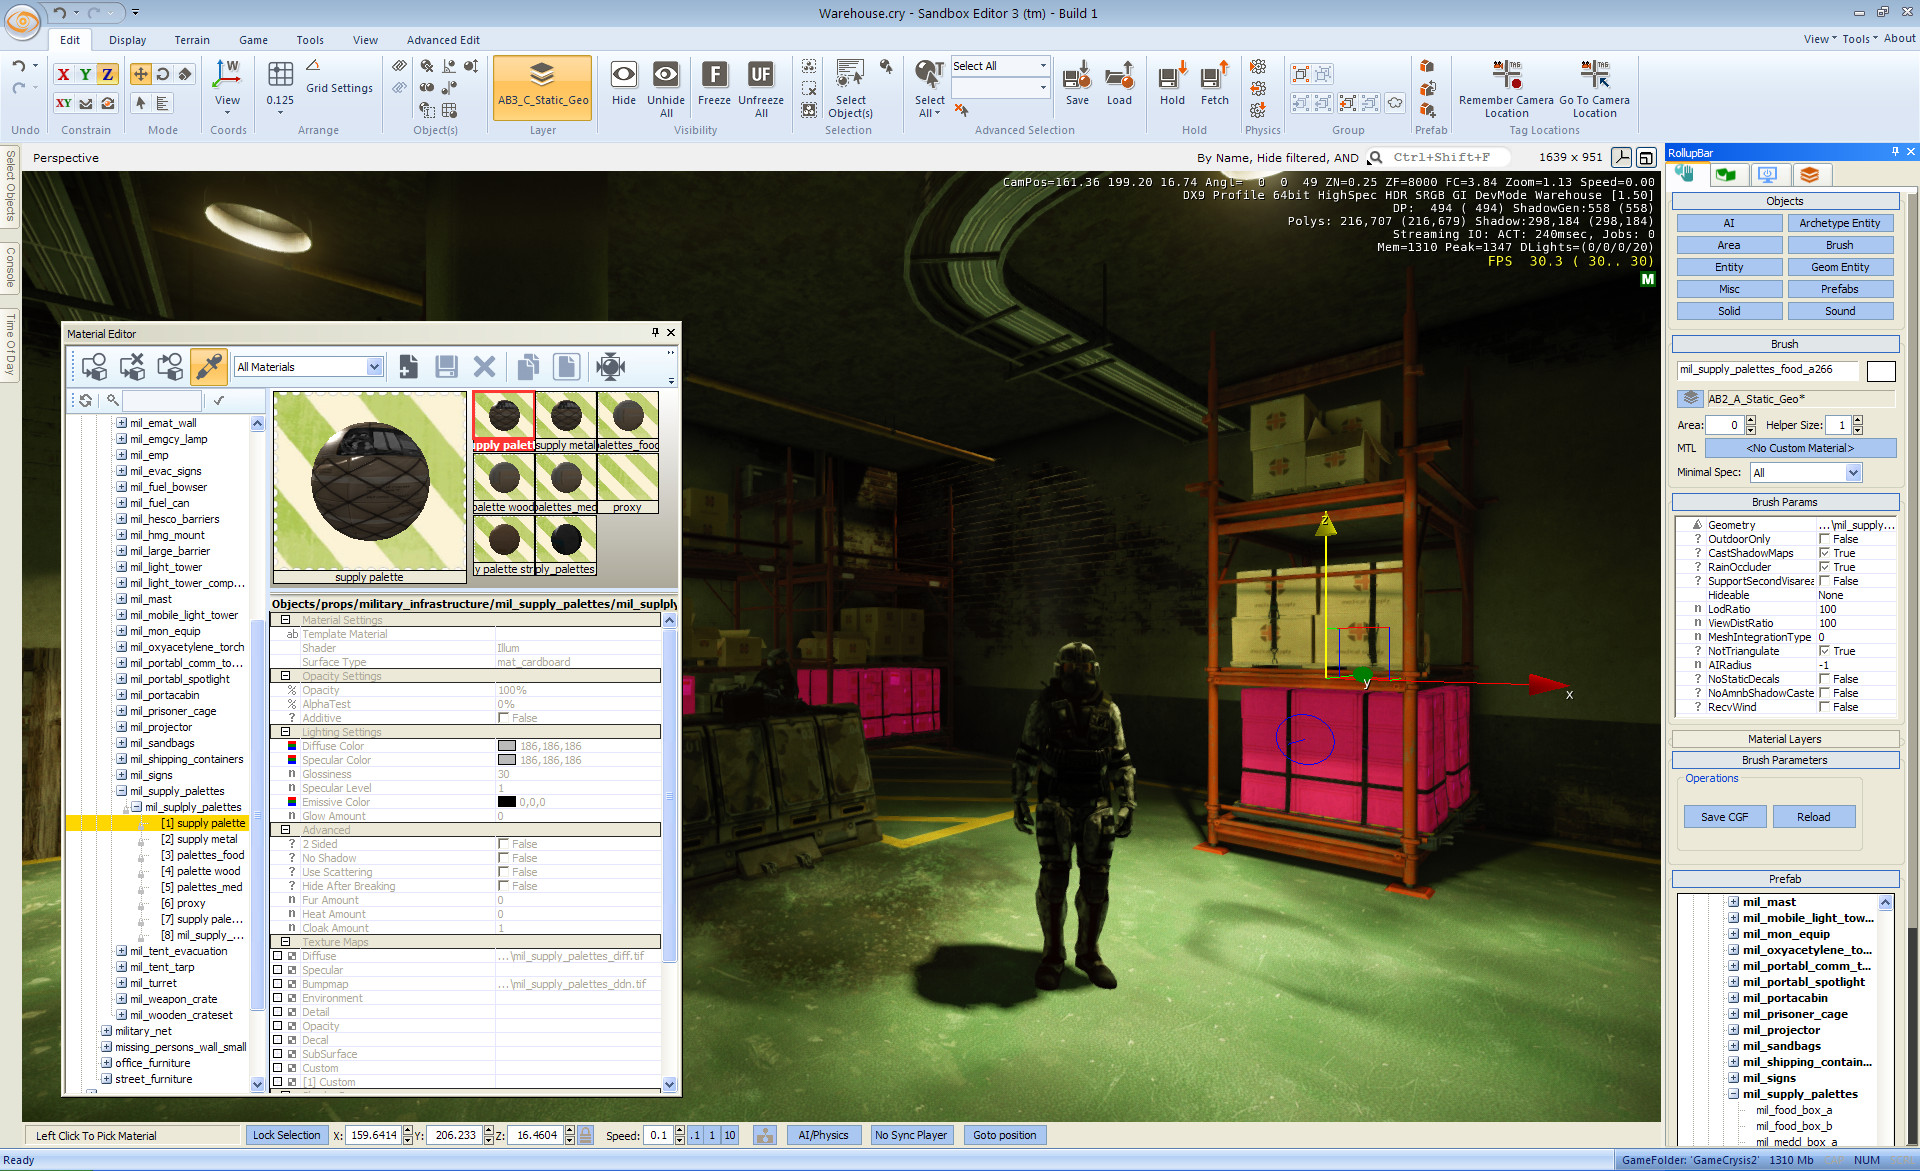The width and height of the screenshot is (1920, 1171).
Task: Click the Emissive Color black swatch
Action: tap(507, 802)
